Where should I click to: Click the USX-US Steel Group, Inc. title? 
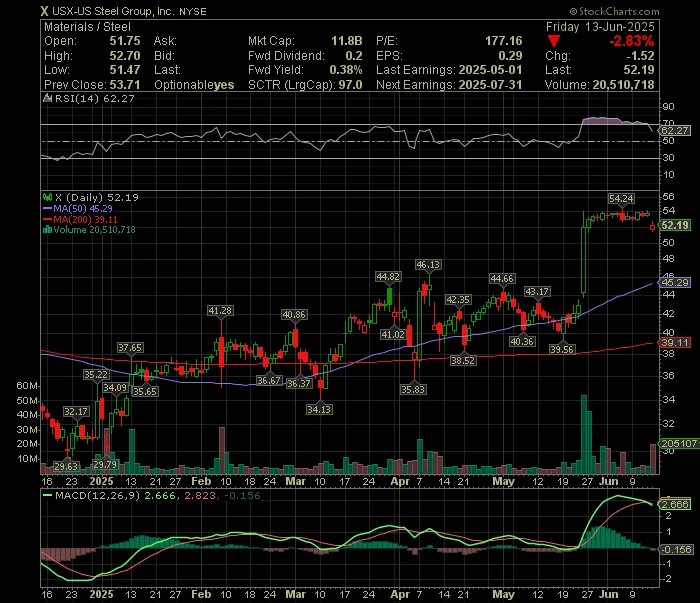[113, 11]
